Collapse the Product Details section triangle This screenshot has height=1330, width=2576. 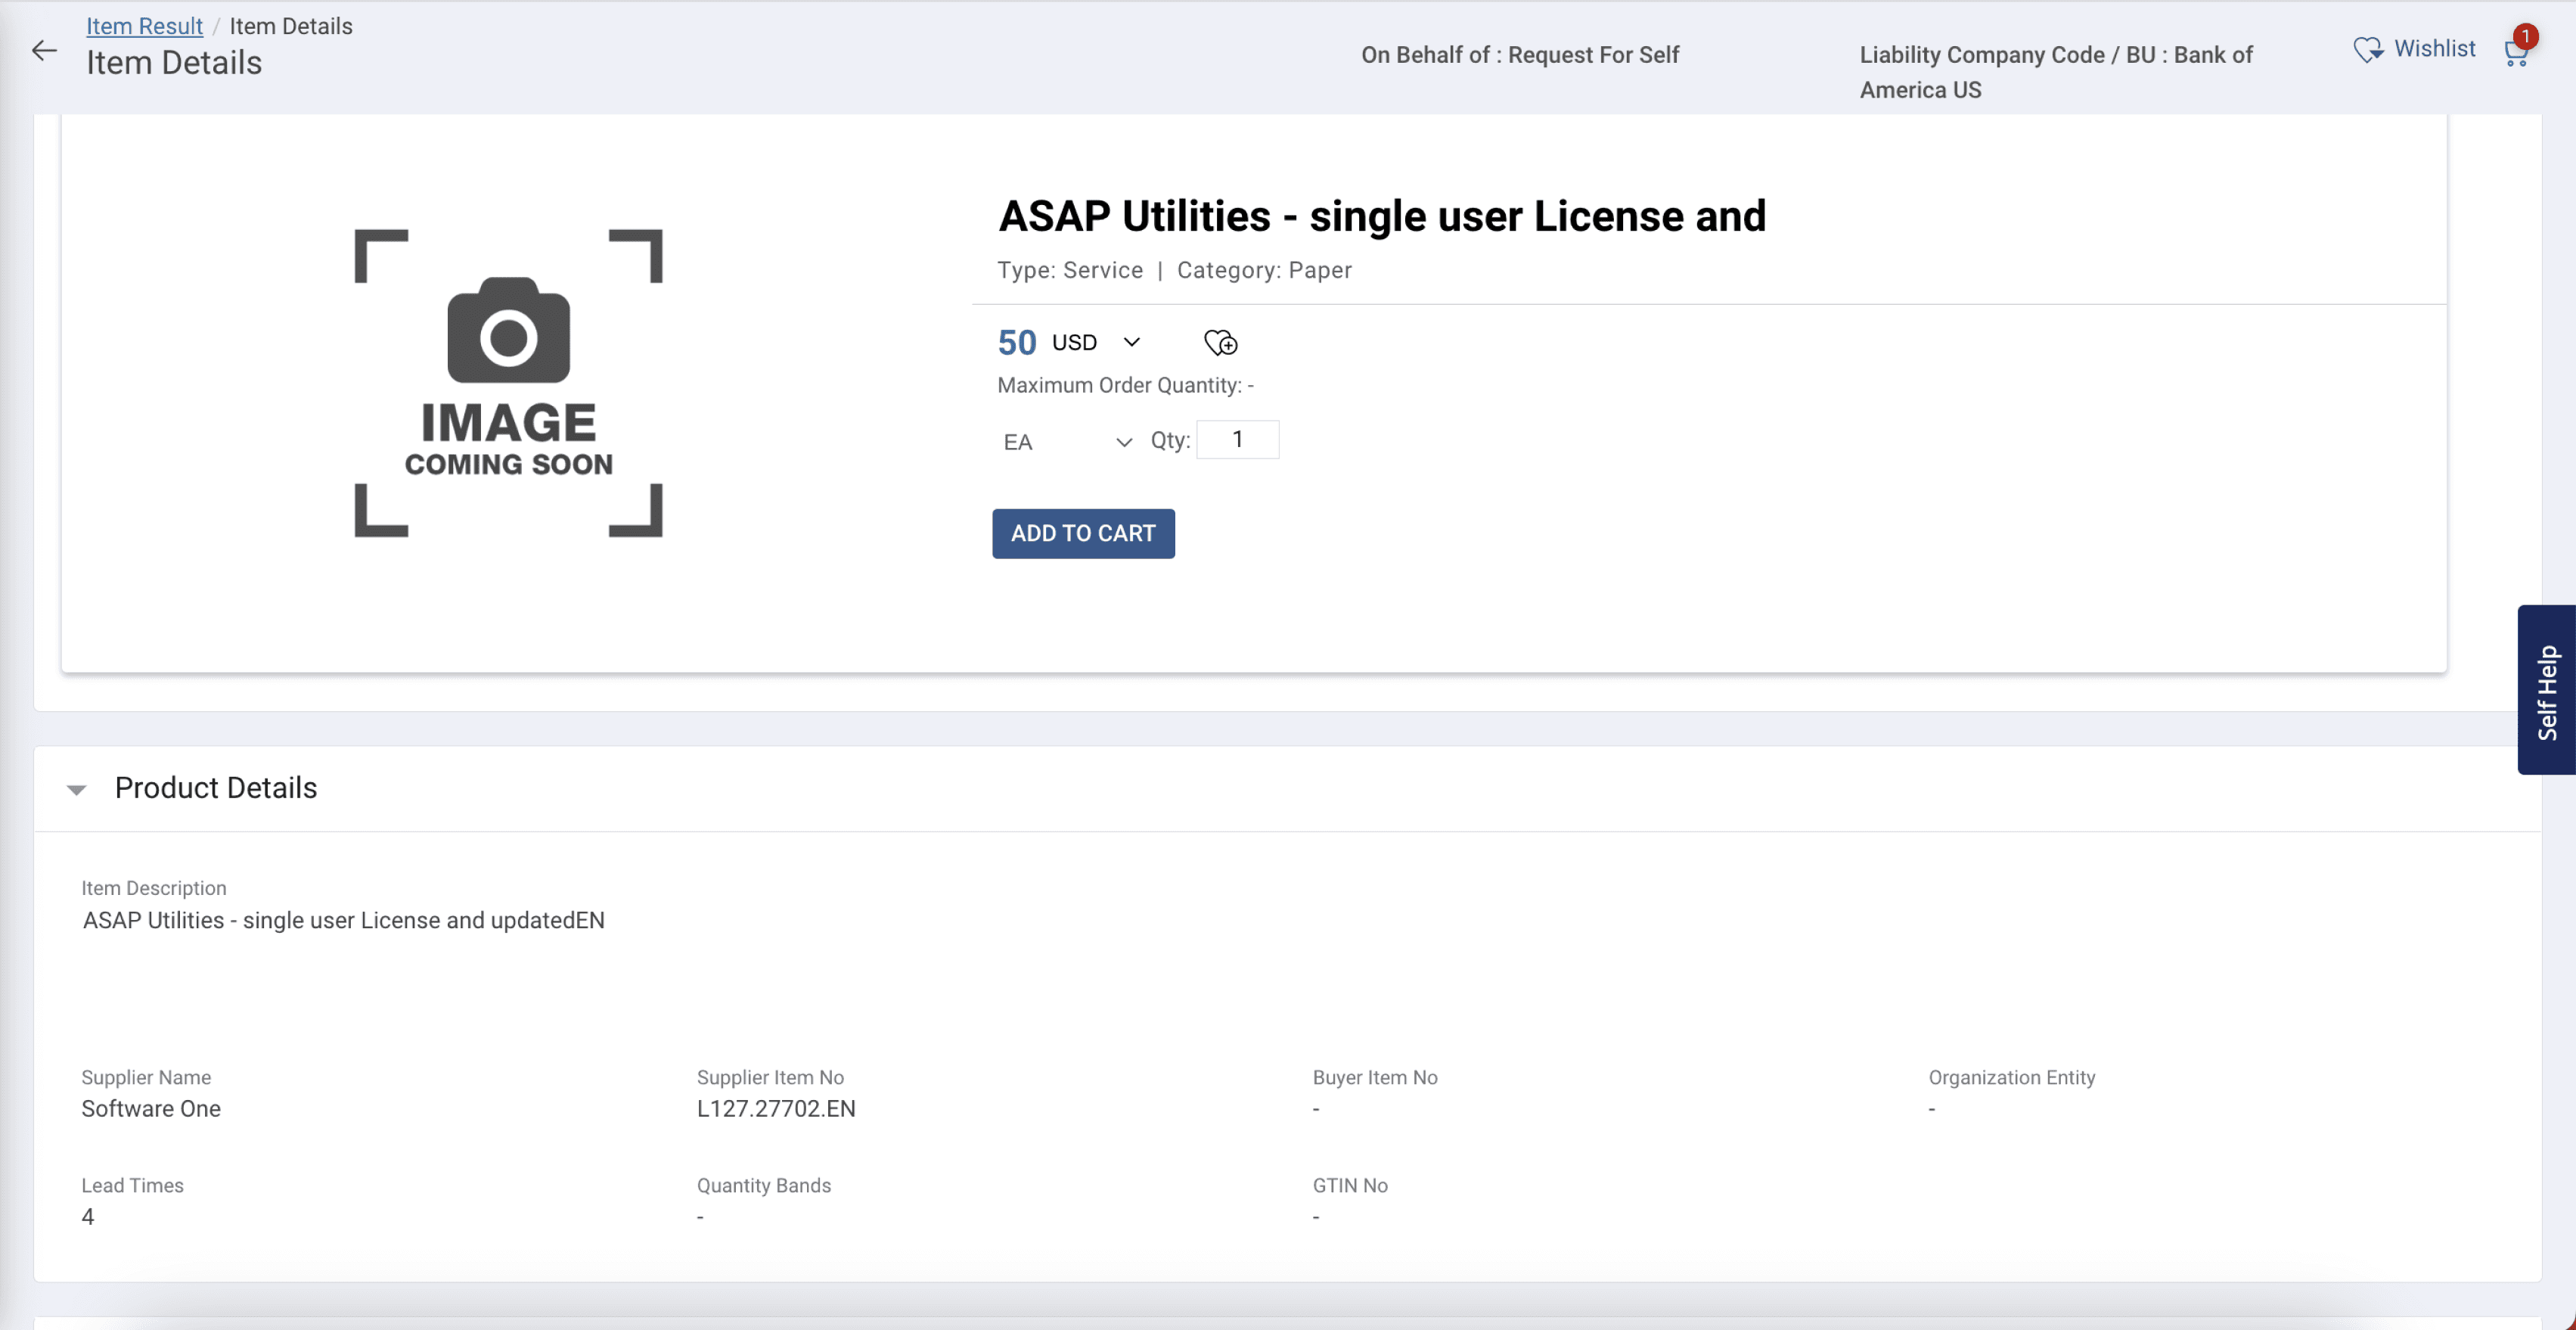click(76, 790)
